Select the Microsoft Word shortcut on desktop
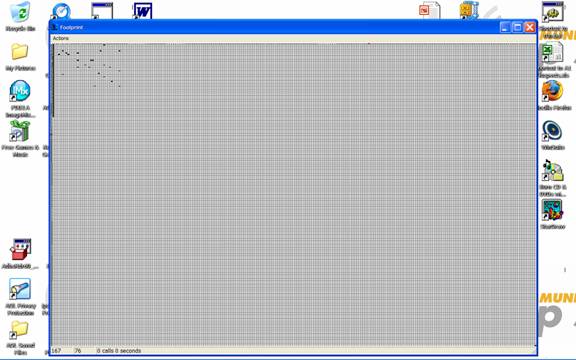 [143, 11]
